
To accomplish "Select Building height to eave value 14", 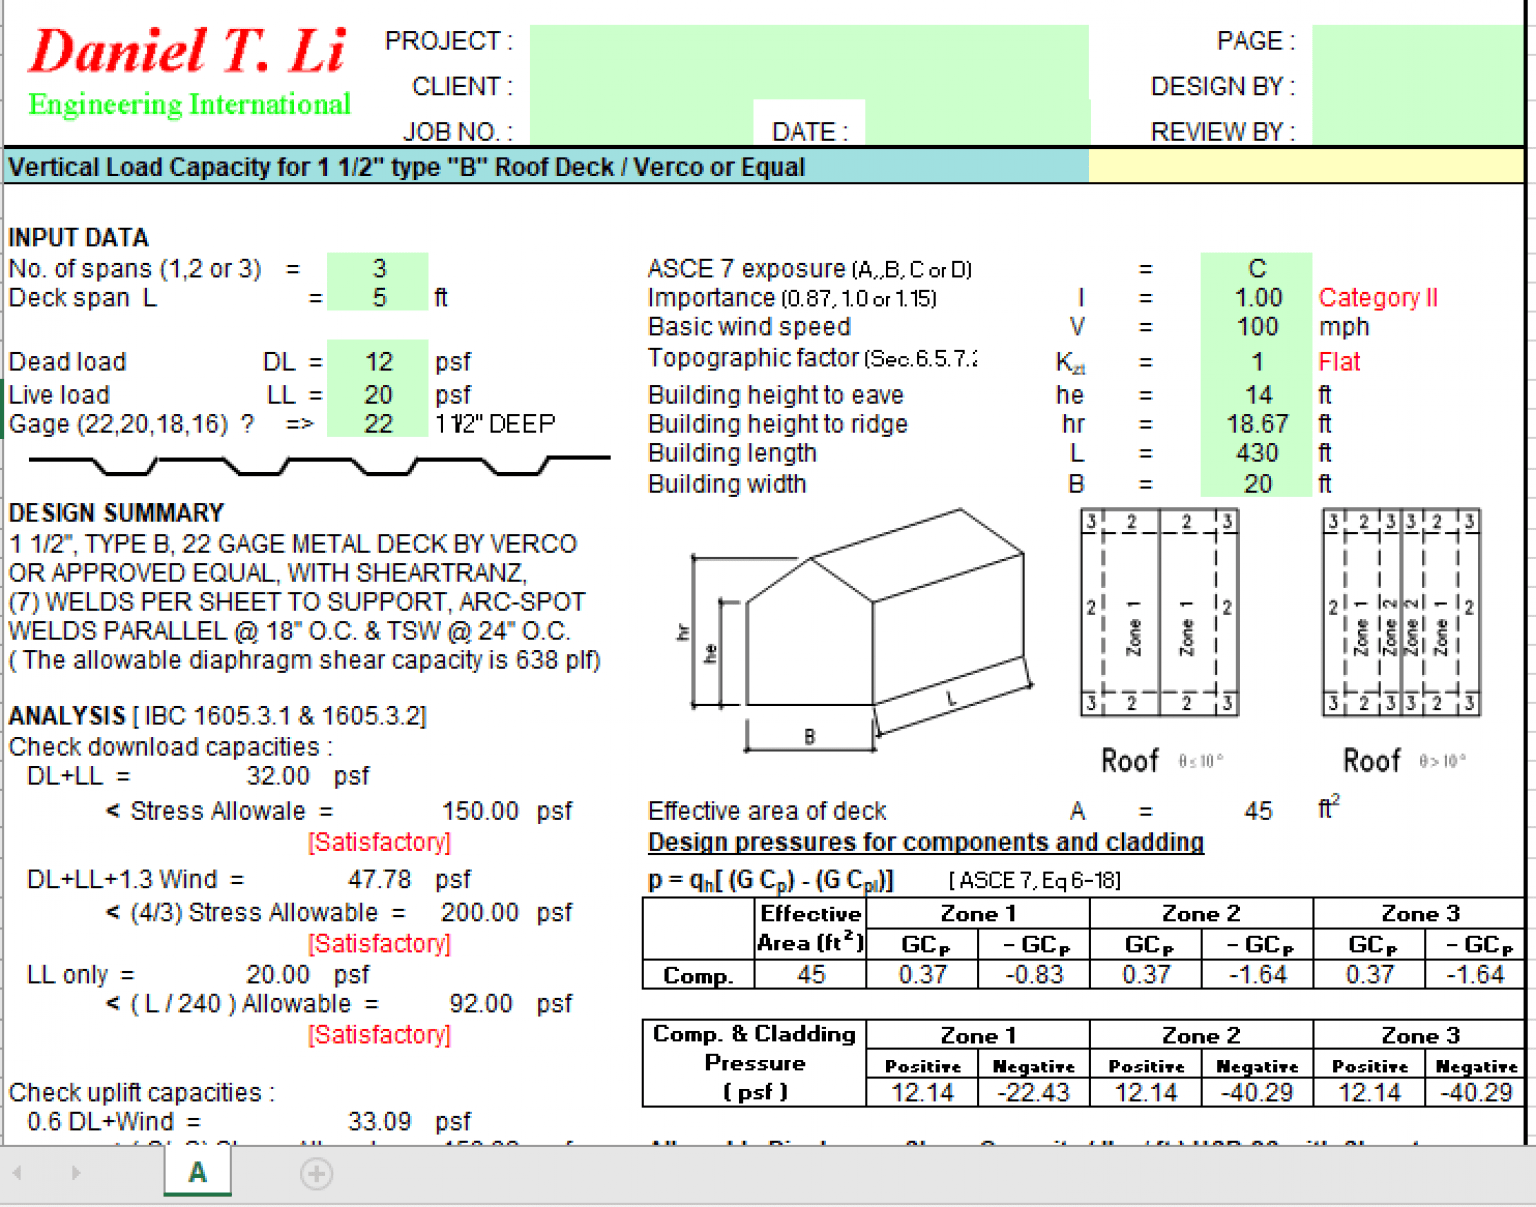I will (x=1257, y=395).
